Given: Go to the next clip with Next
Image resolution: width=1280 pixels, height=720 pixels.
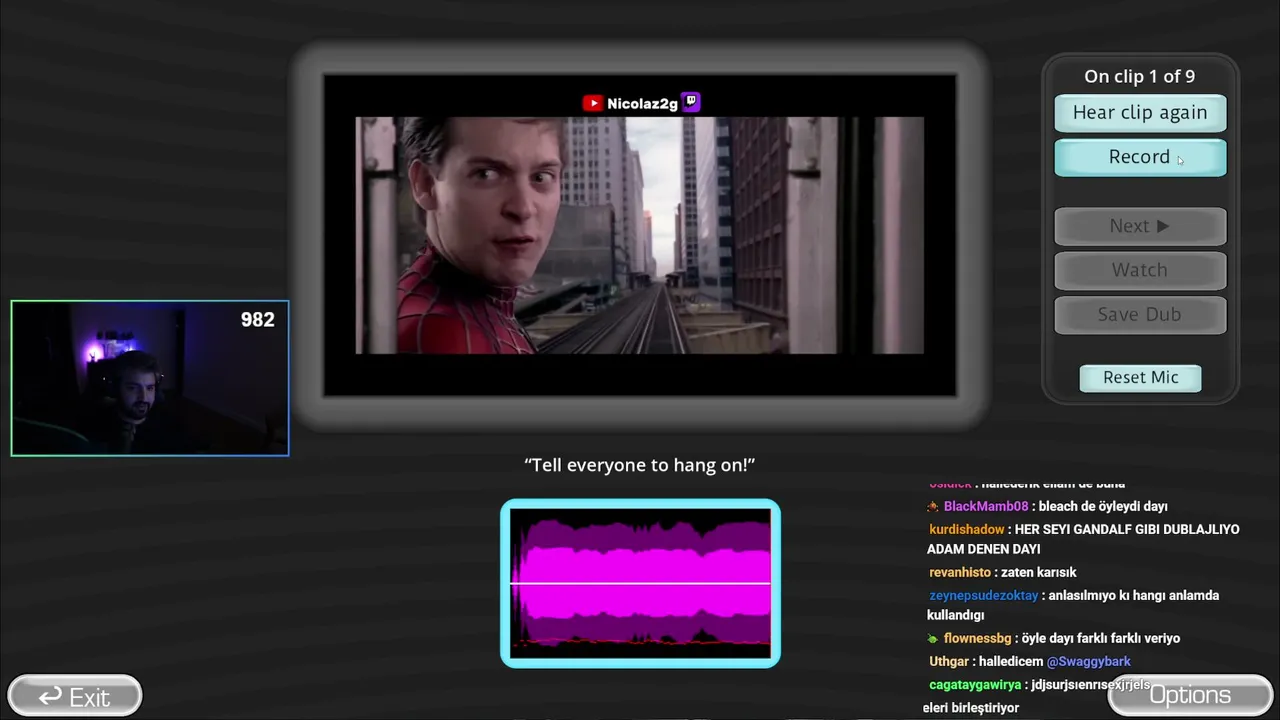Looking at the screenshot, I should [1140, 226].
